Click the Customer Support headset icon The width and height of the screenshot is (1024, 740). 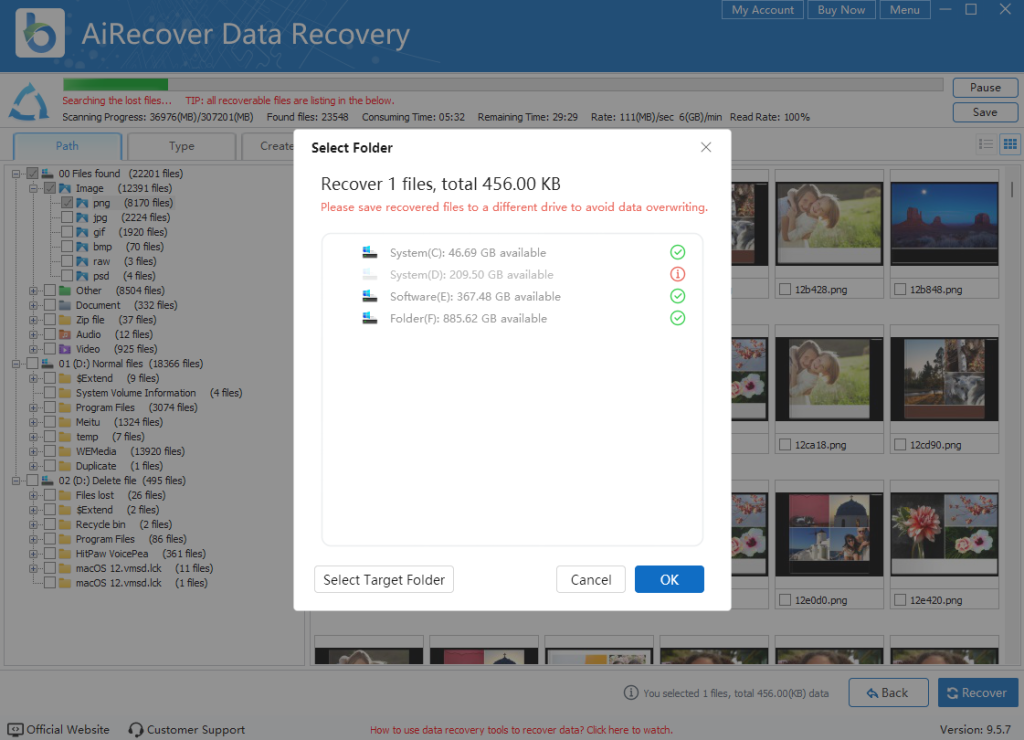134,729
